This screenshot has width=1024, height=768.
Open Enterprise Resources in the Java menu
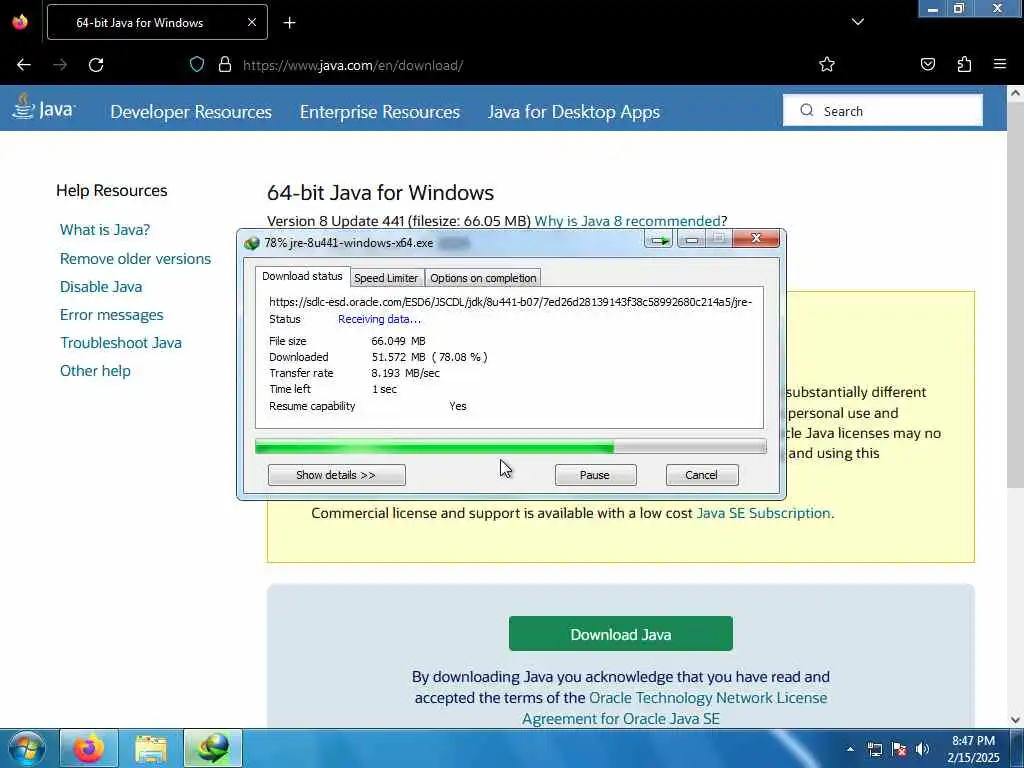click(380, 112)
